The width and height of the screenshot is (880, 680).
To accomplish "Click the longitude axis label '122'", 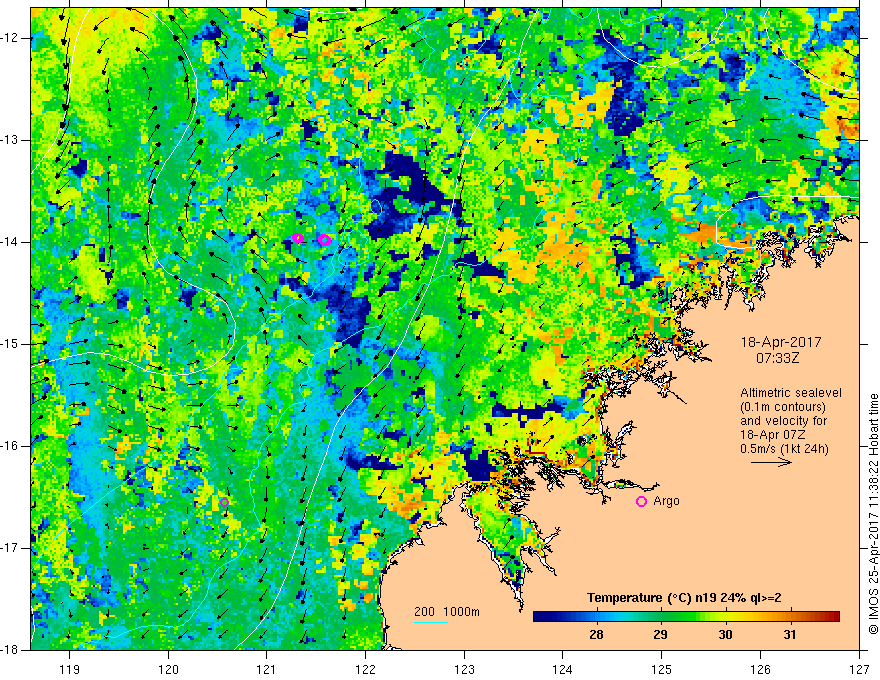I will click(365, 669).
